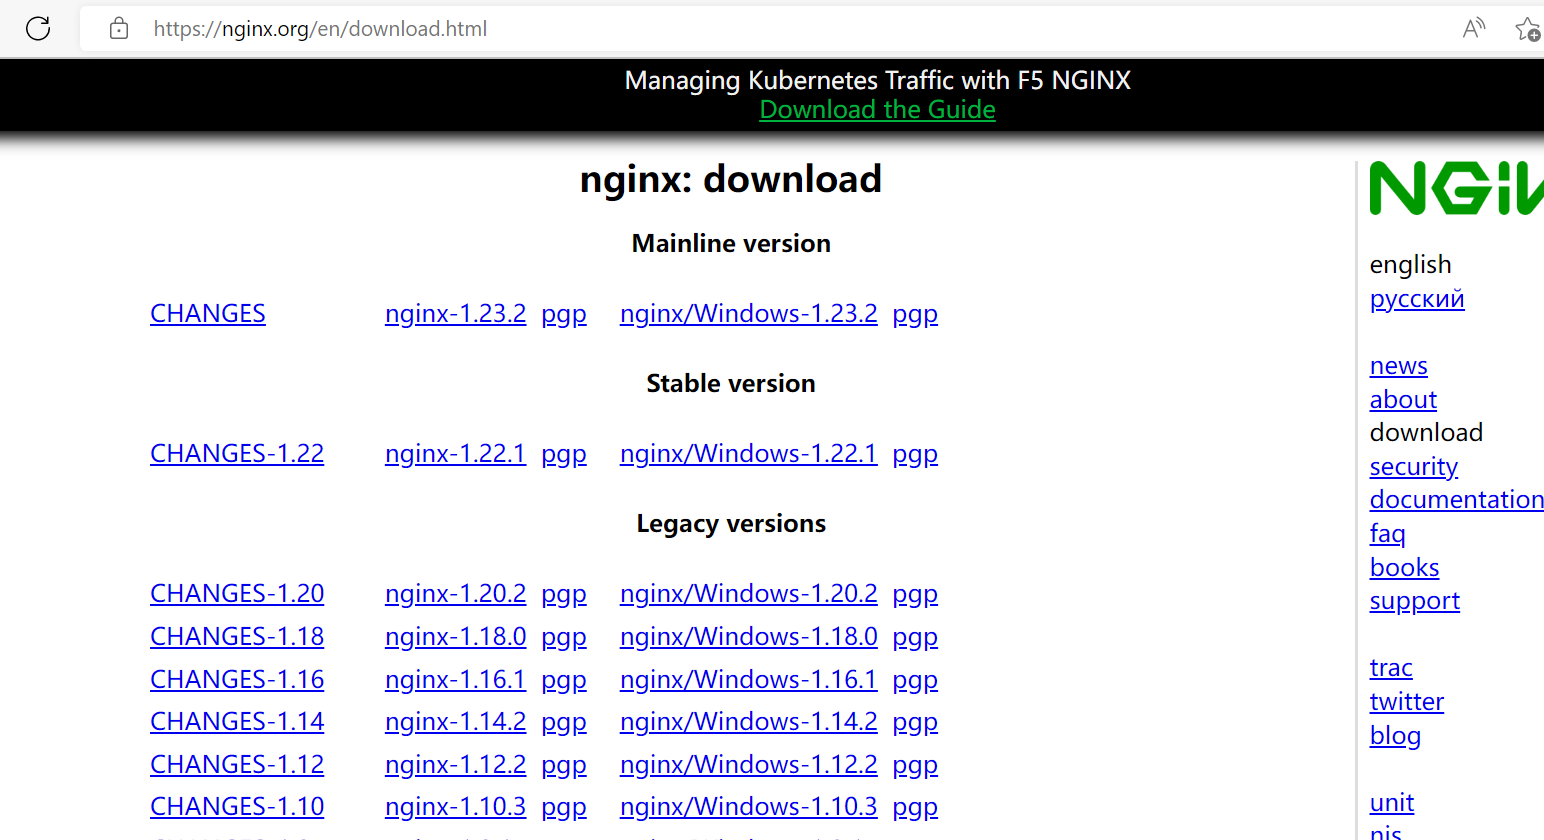Open pgp signature for nginx/Windows-1.12.2
Image resolution: width=1544 pixels, height=840 pixels.
[x=915, y=765]
